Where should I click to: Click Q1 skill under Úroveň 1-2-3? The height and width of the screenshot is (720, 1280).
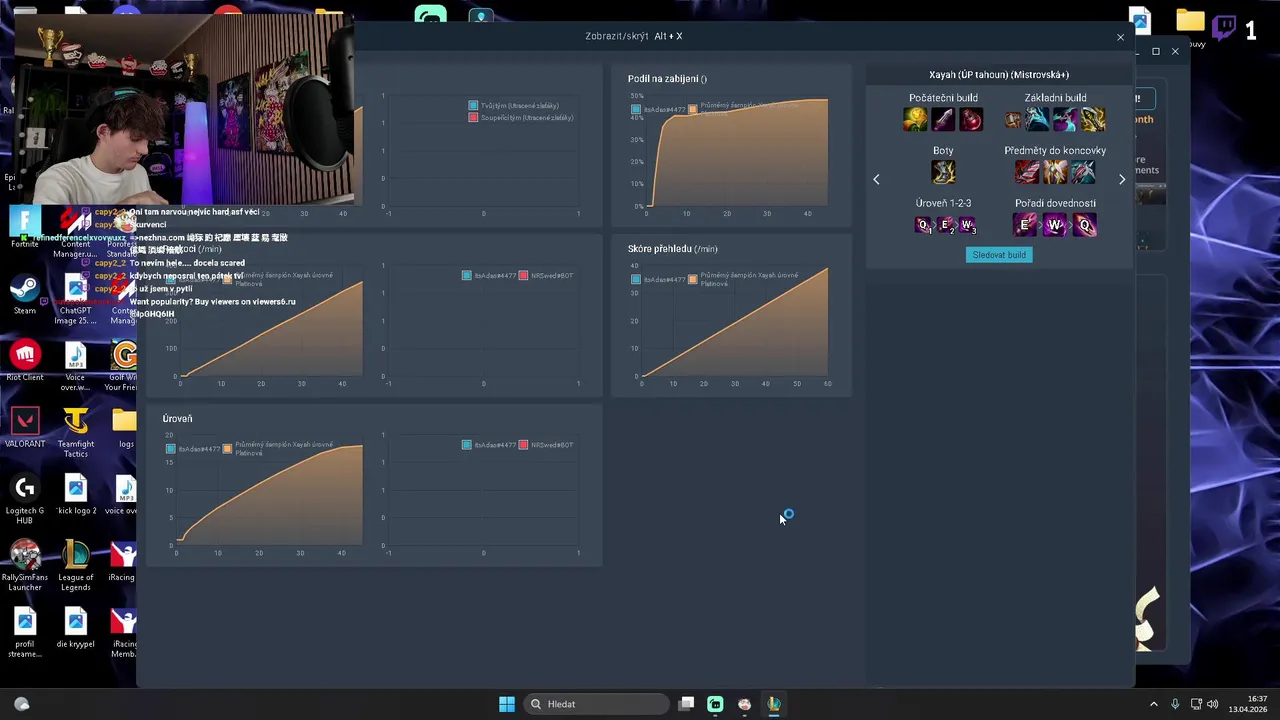tap(924, 225)
